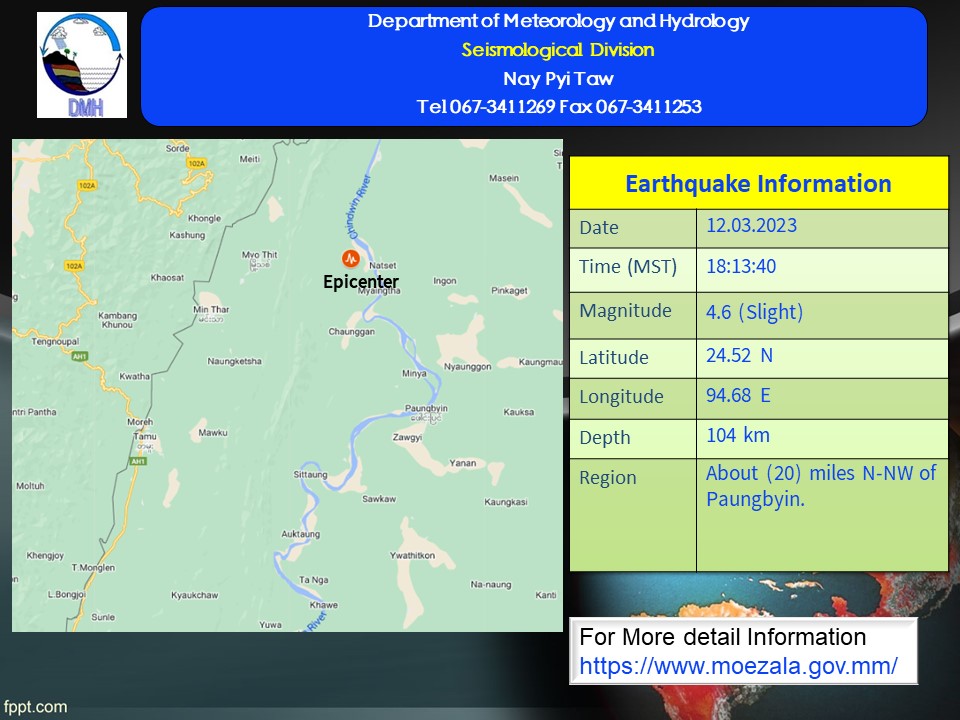
Task: Select the 'Minya' label on the map
Action: click(x=414, y=373)
